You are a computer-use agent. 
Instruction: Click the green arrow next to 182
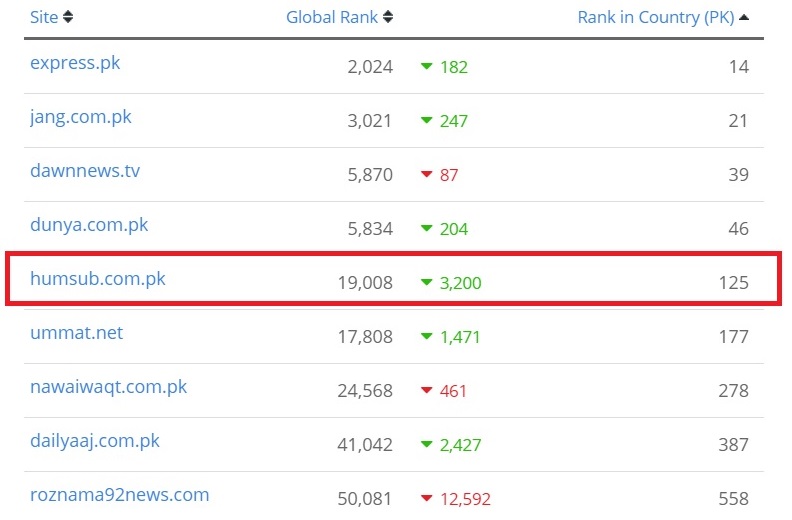tap(427, 66)
